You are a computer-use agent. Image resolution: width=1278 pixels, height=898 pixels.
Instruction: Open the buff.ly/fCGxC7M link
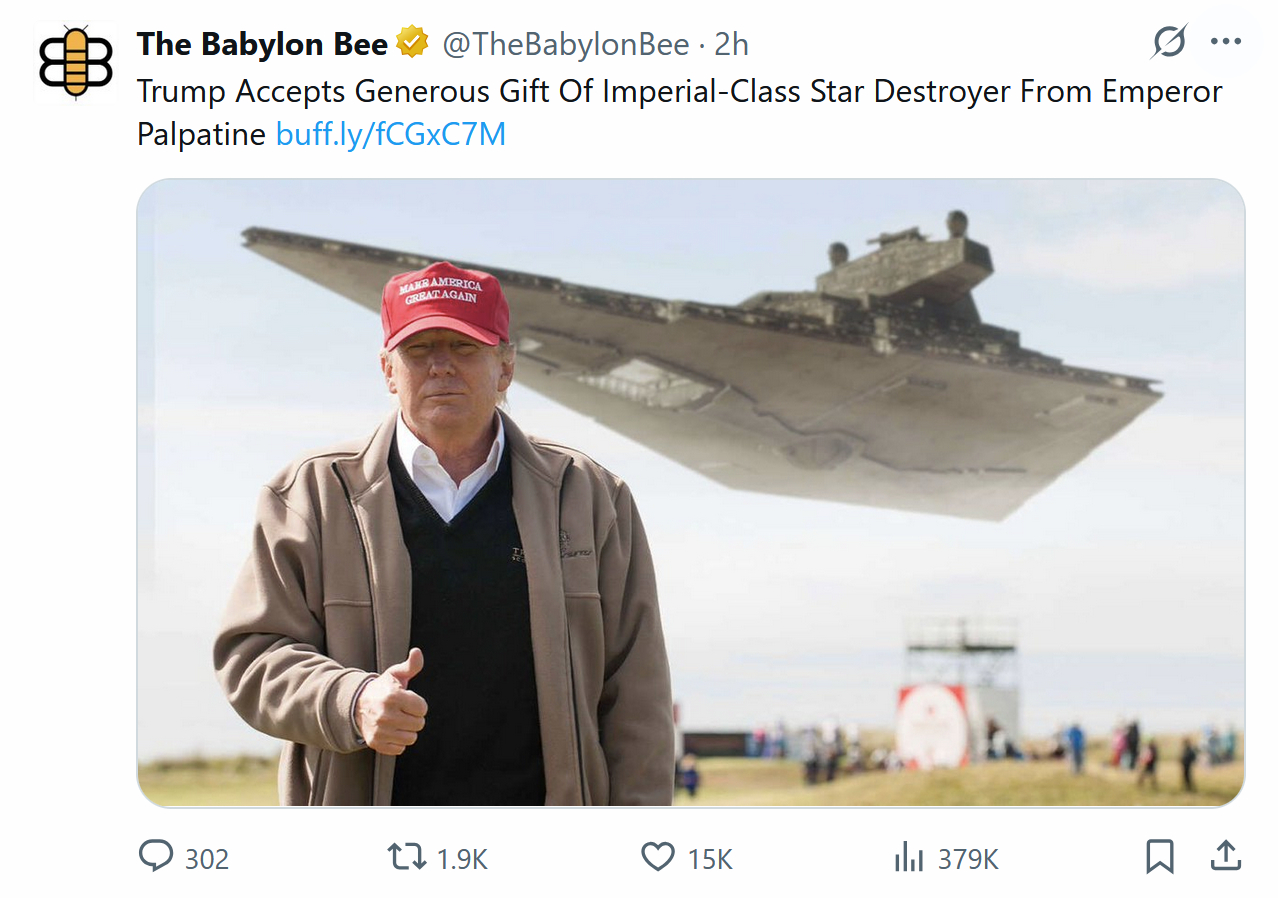click(390, 134)
